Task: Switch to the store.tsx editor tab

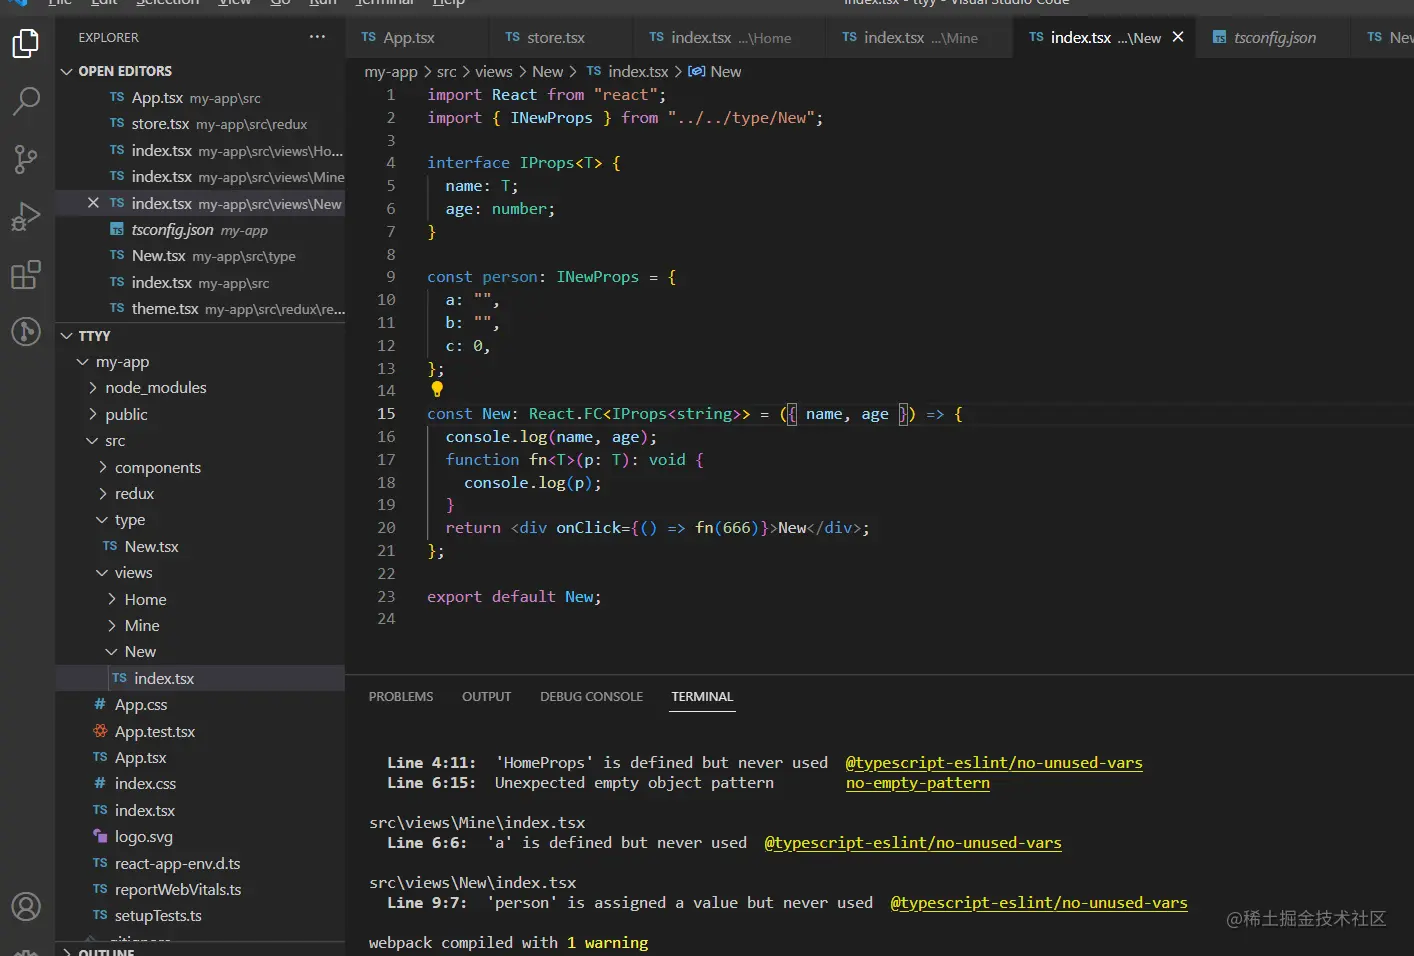Action: 555,38
